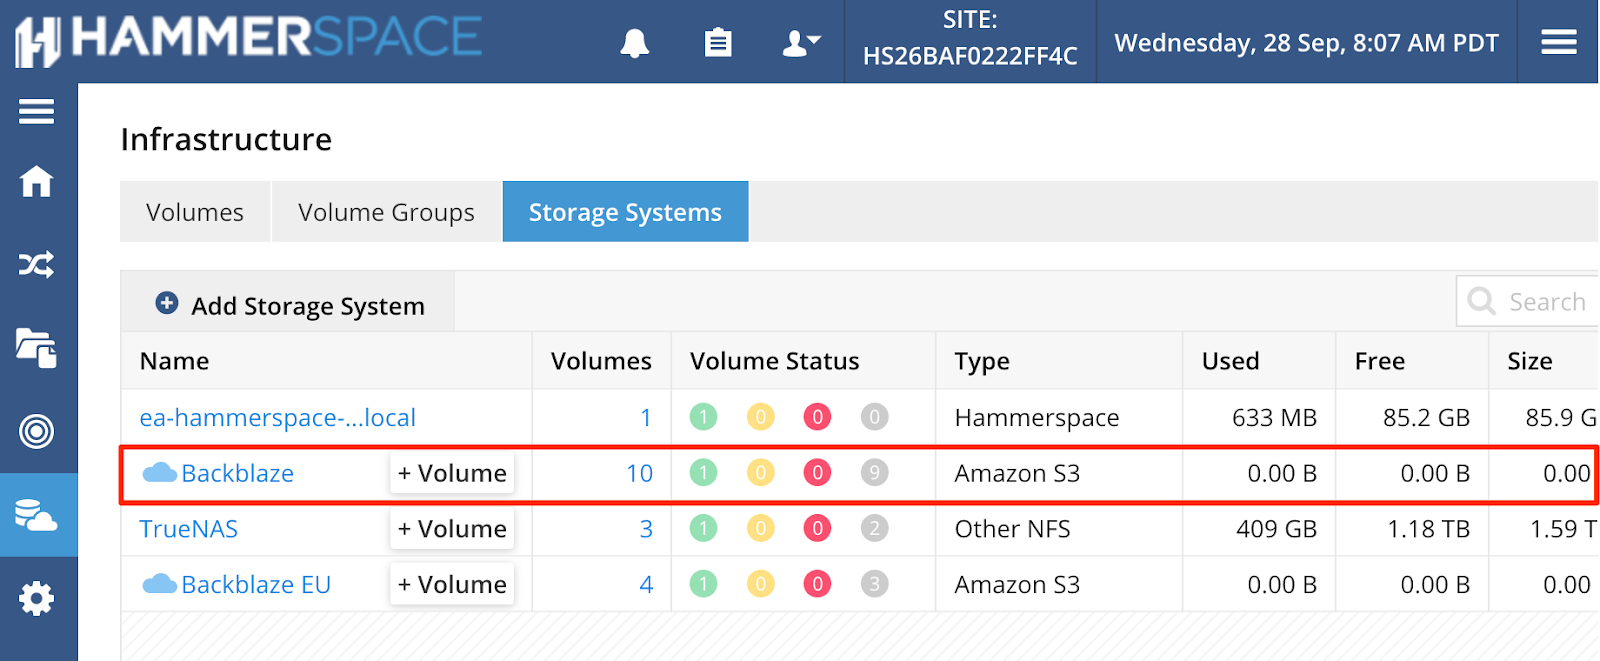Screen dimensions: 1600x661
Task: Open the Backblaze EU storage system link
Action: [256, 585]
